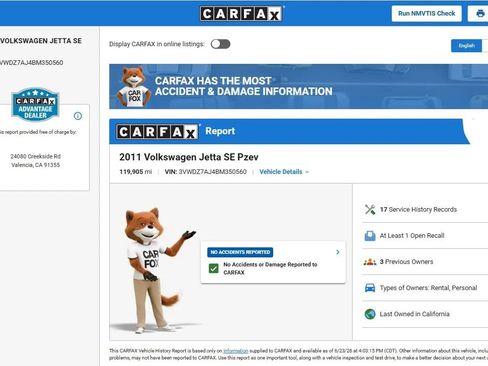This screenshot has height=366, width=488.
Task: Click the CARFAX Report header logo
Action: click(157, 132)
